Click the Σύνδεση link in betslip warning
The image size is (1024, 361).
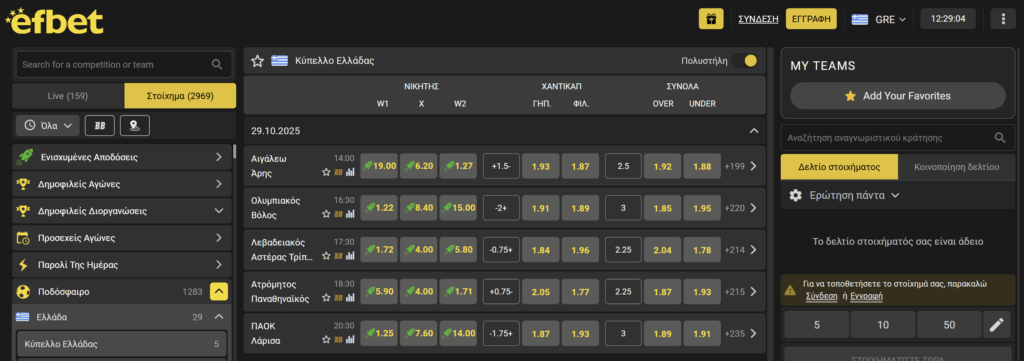pos(822,296)
